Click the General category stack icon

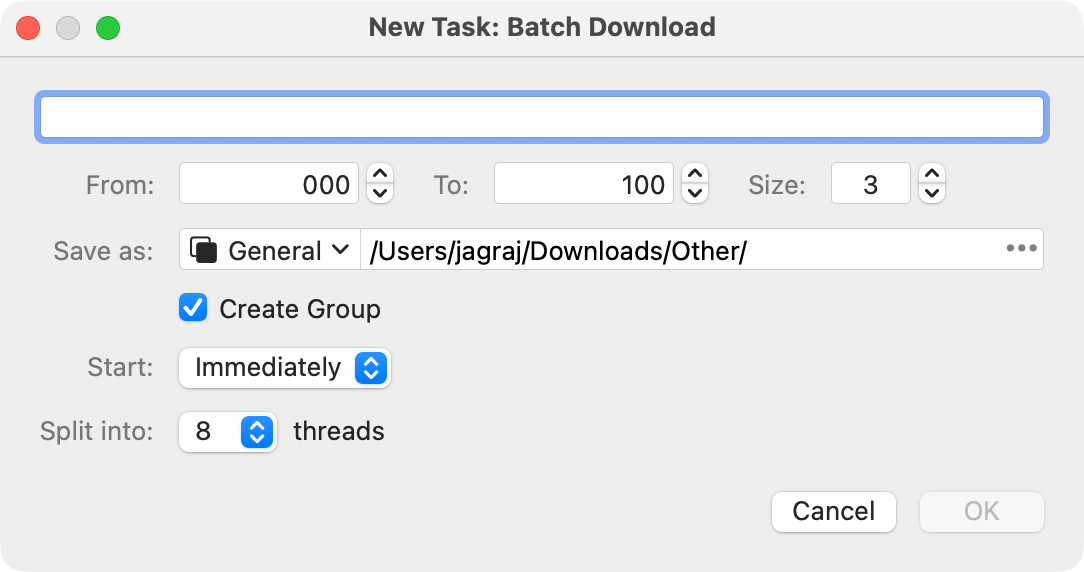[204, 250]
